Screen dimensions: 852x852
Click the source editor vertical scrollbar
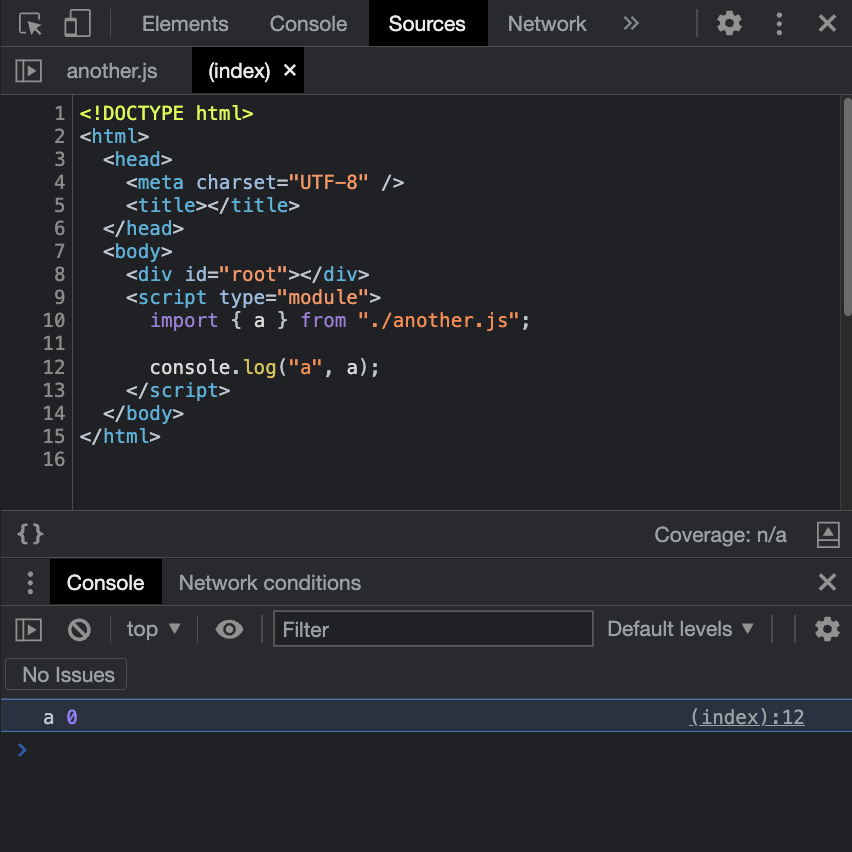[x=847, y=206]
